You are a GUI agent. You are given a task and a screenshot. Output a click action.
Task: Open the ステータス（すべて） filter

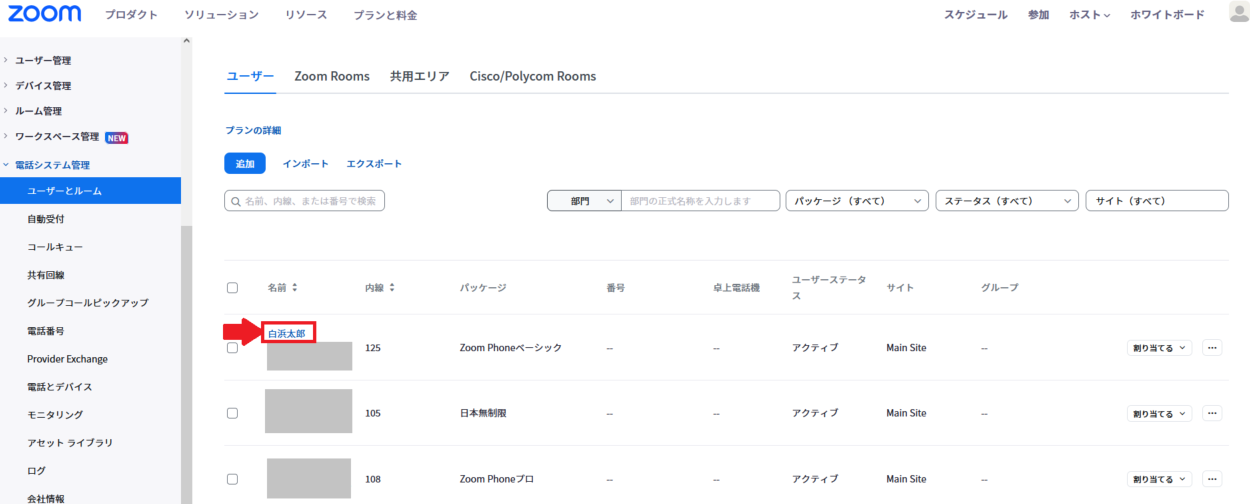[1007, 201]
